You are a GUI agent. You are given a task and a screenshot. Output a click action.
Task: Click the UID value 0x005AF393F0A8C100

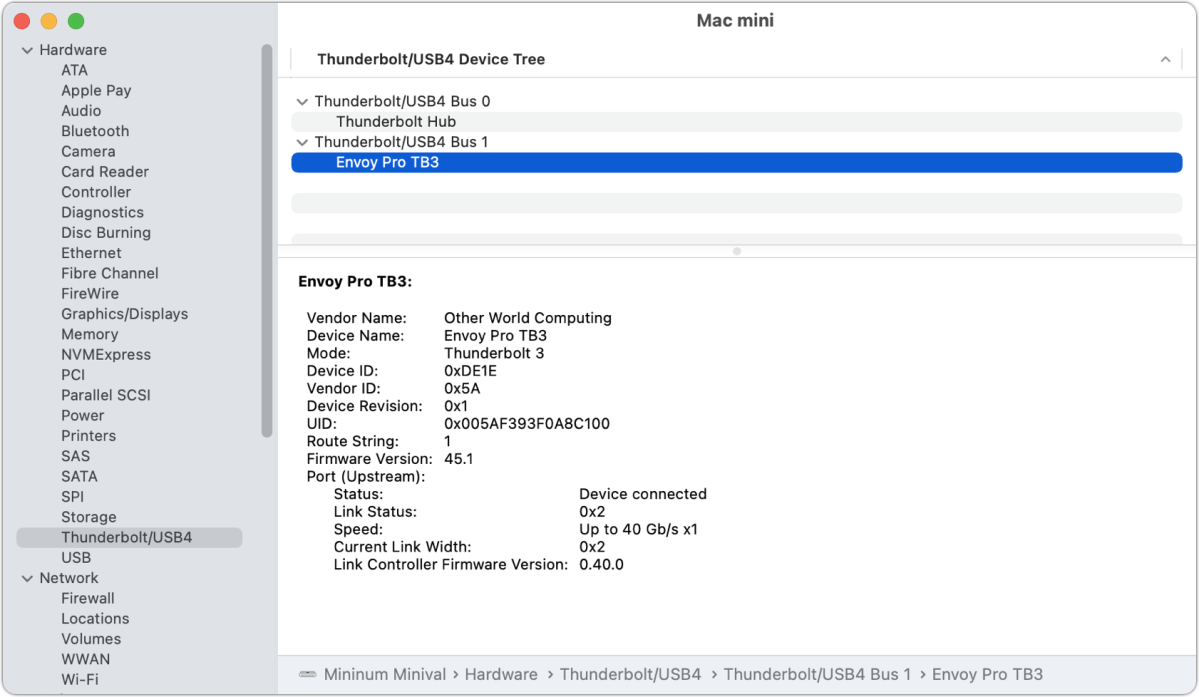coord(527,424)
